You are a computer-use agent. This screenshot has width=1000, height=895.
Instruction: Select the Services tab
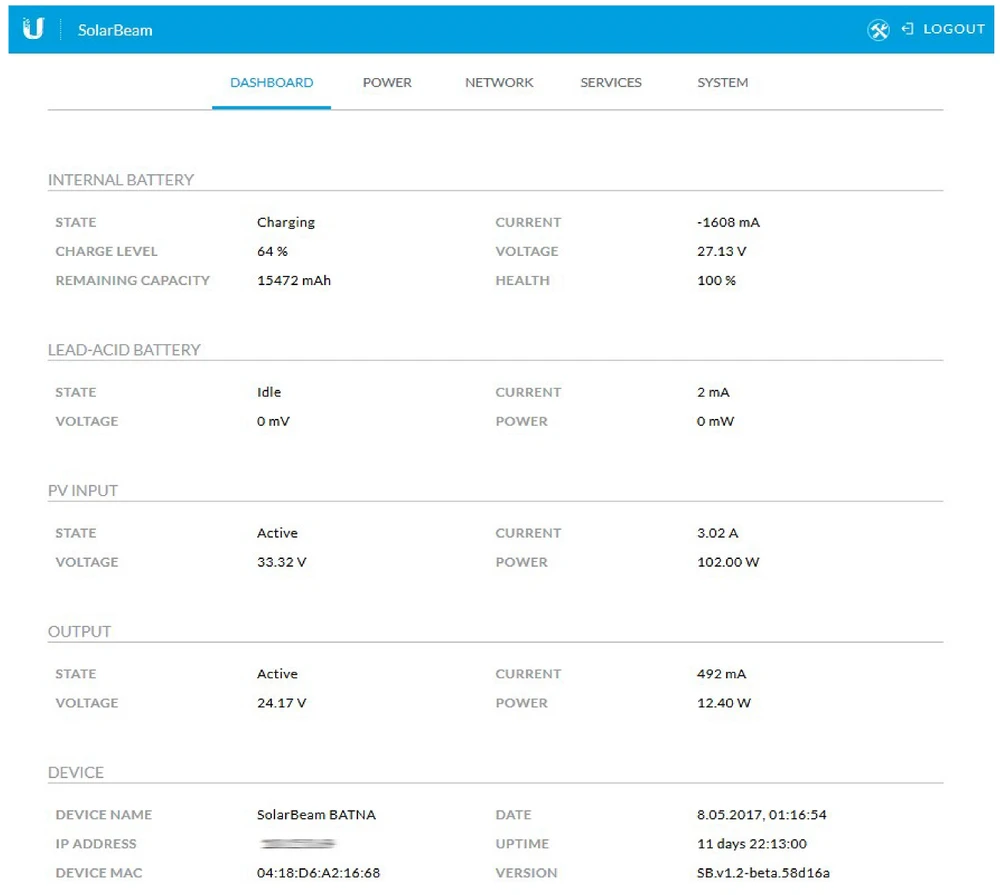point(611,83)
